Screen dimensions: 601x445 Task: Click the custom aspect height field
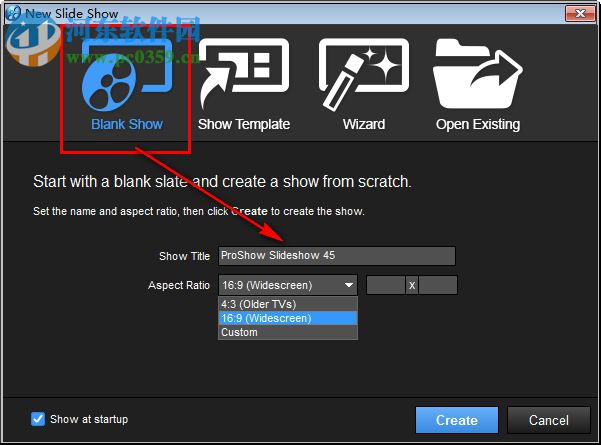[438, 285]
